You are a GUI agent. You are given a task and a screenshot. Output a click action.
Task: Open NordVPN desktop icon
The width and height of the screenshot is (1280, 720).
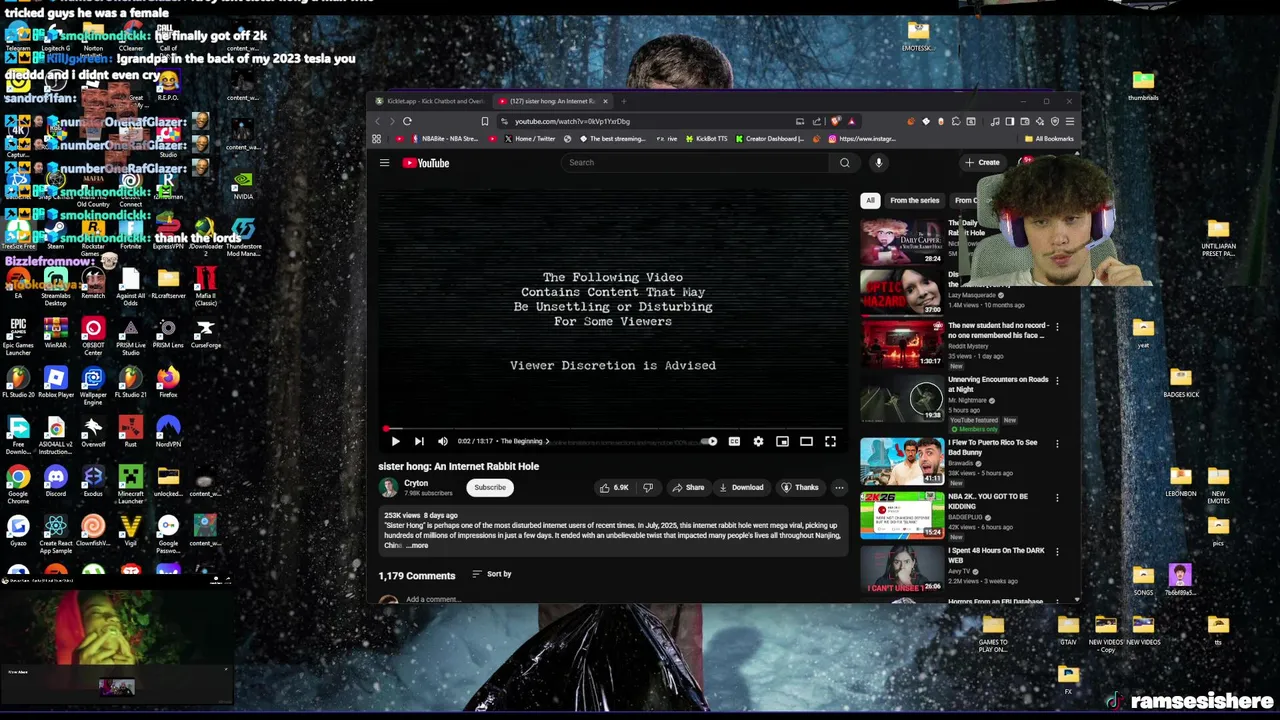click(168, 431)
